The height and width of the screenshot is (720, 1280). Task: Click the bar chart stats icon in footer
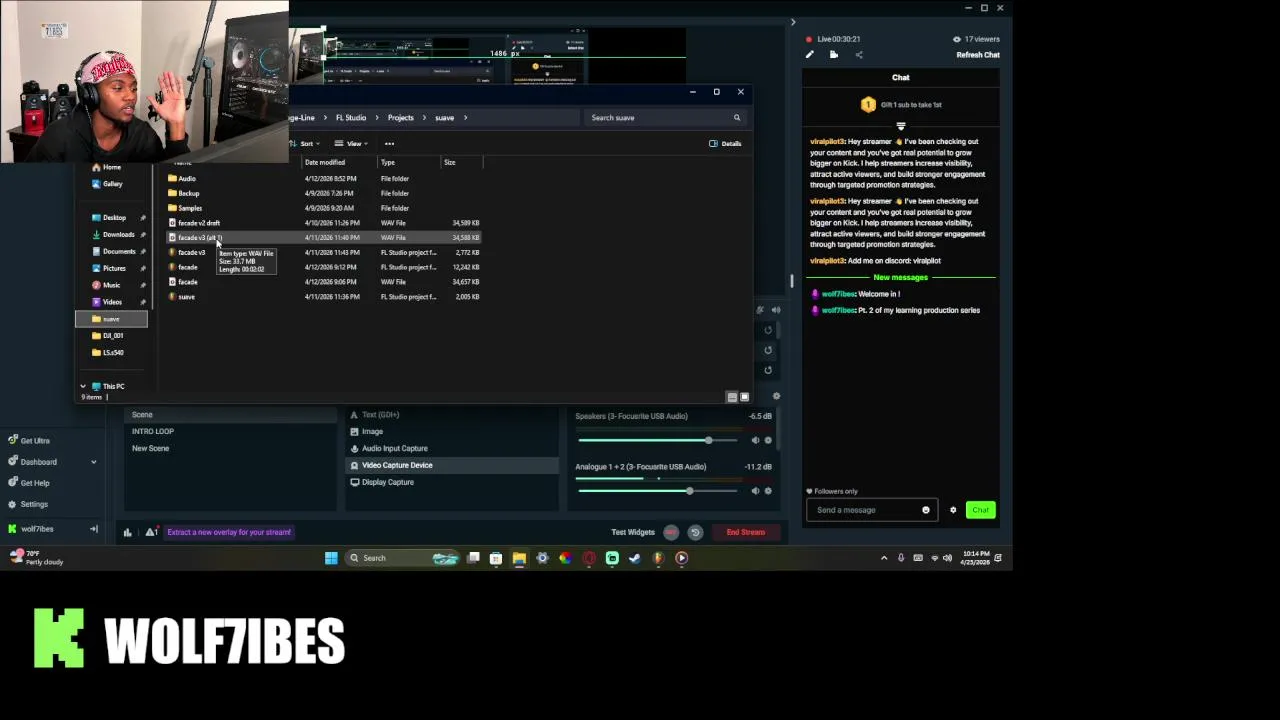tap(127, 532)
